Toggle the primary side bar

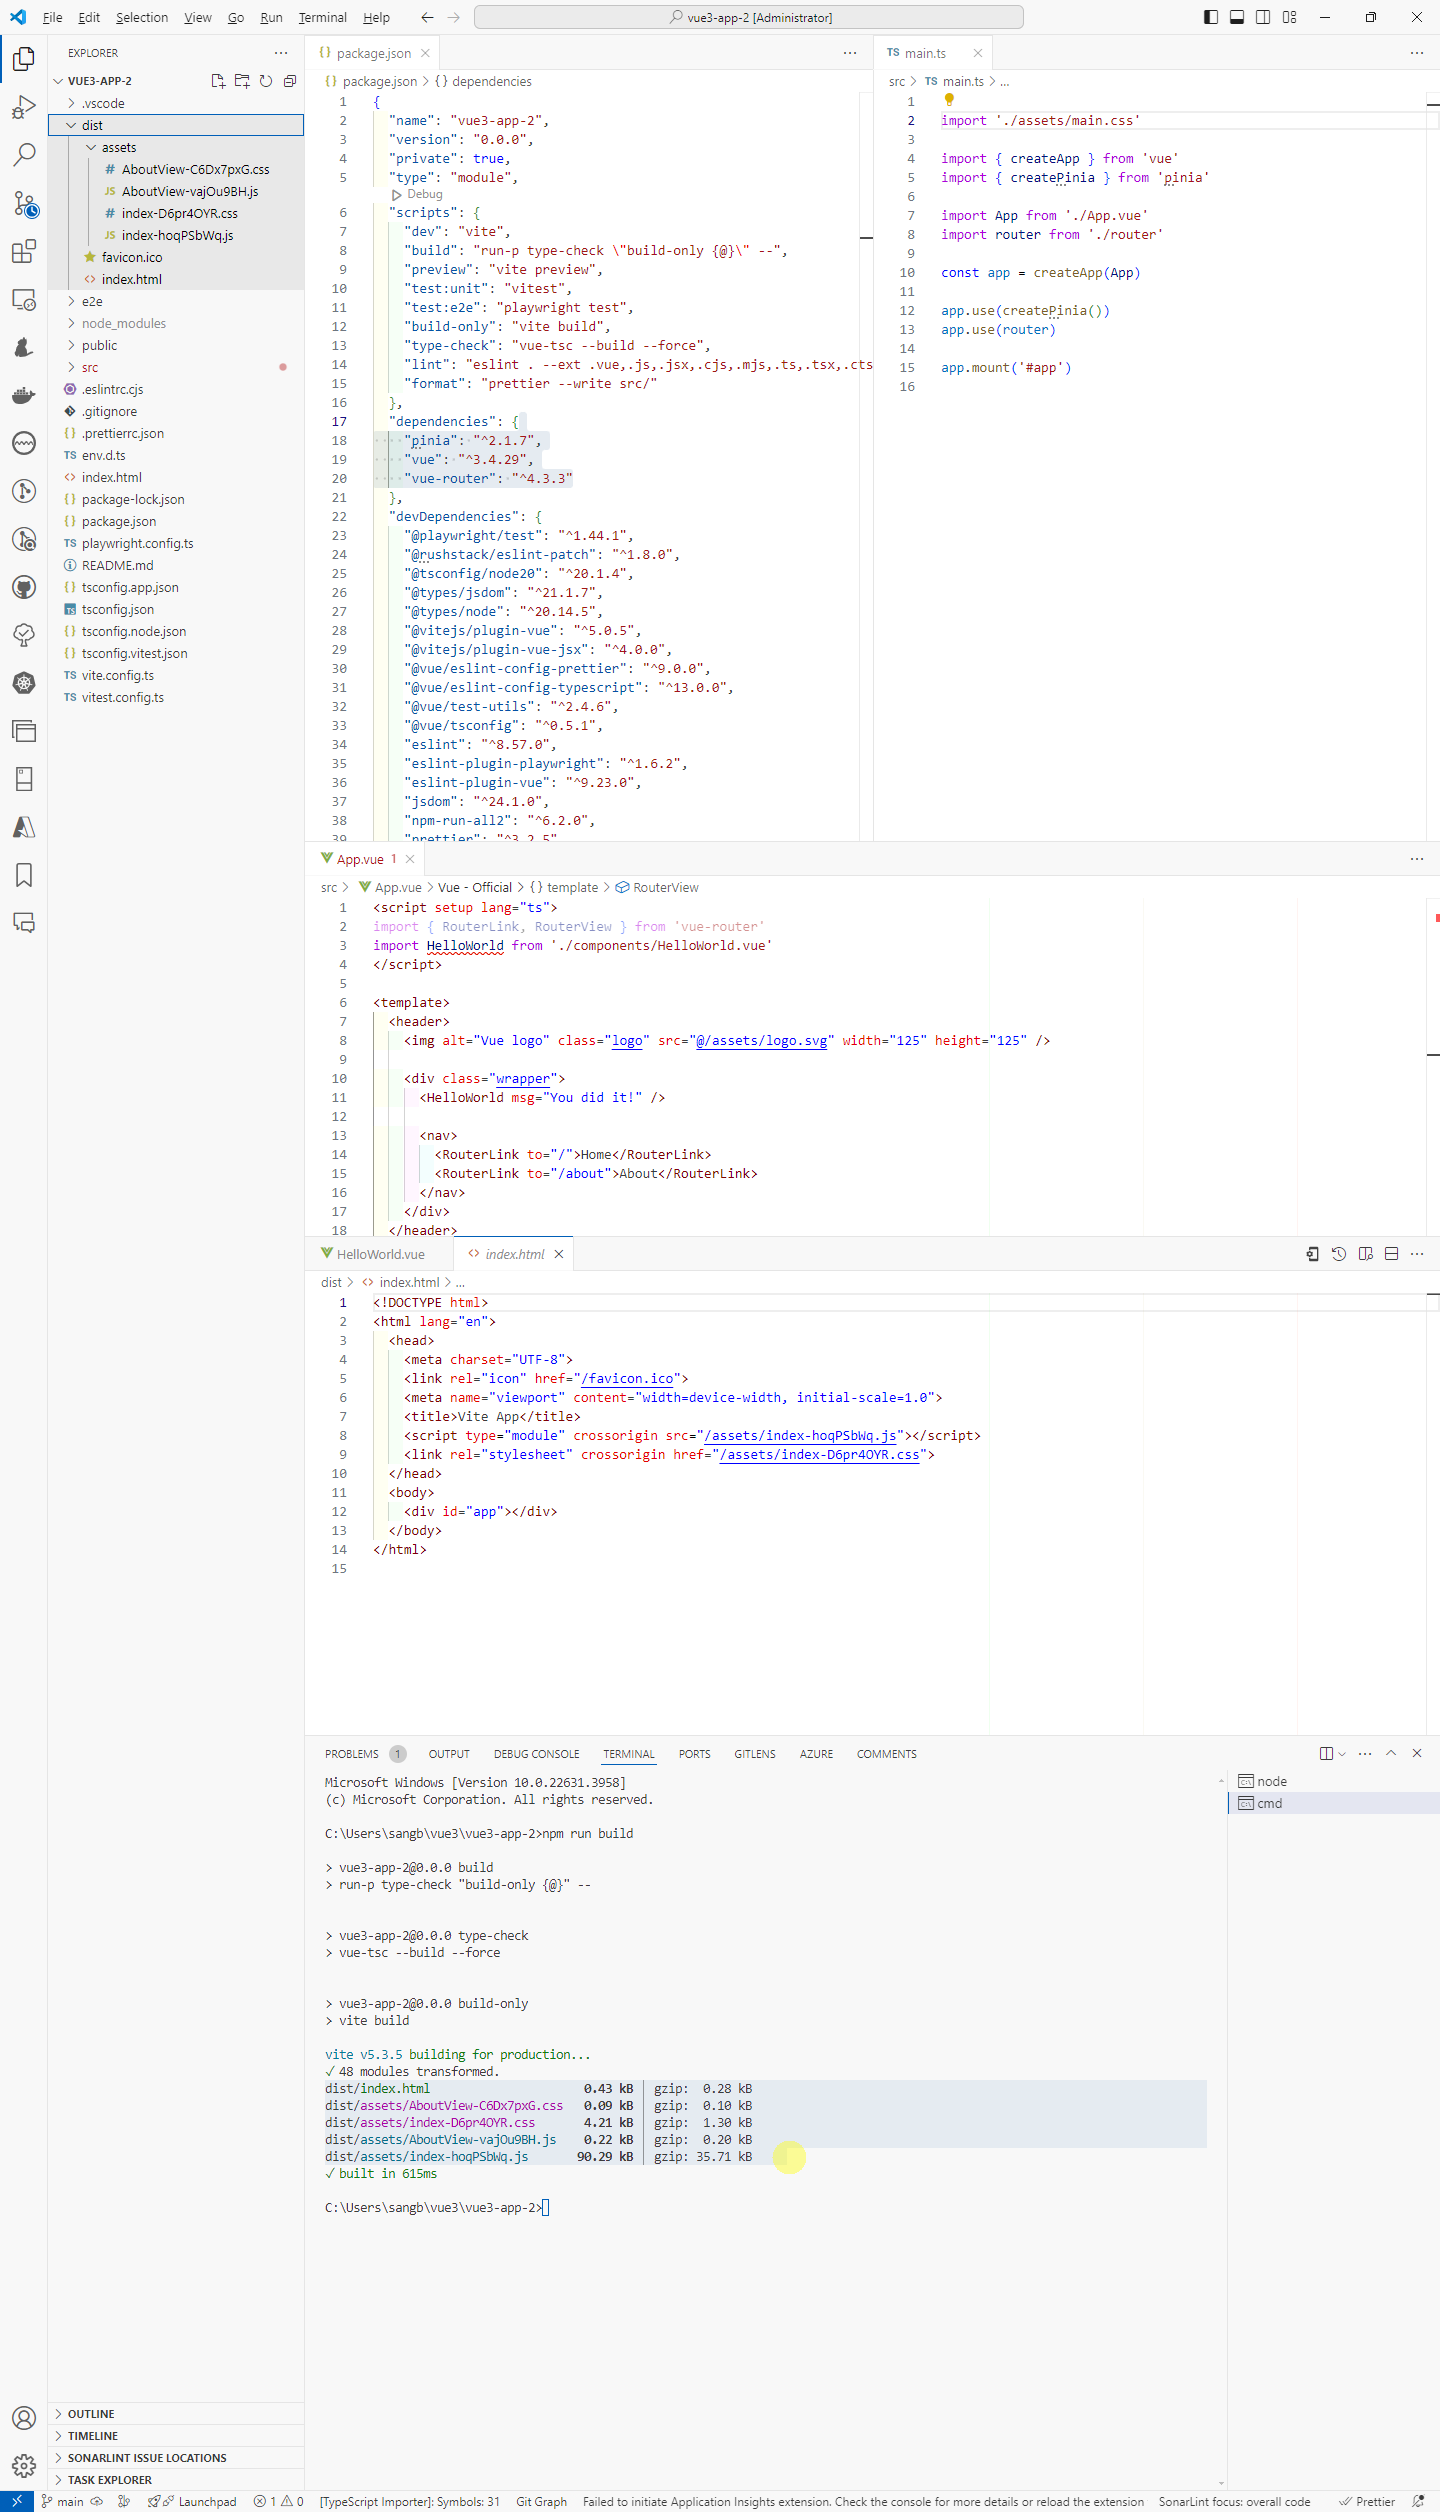[1211, 17]
